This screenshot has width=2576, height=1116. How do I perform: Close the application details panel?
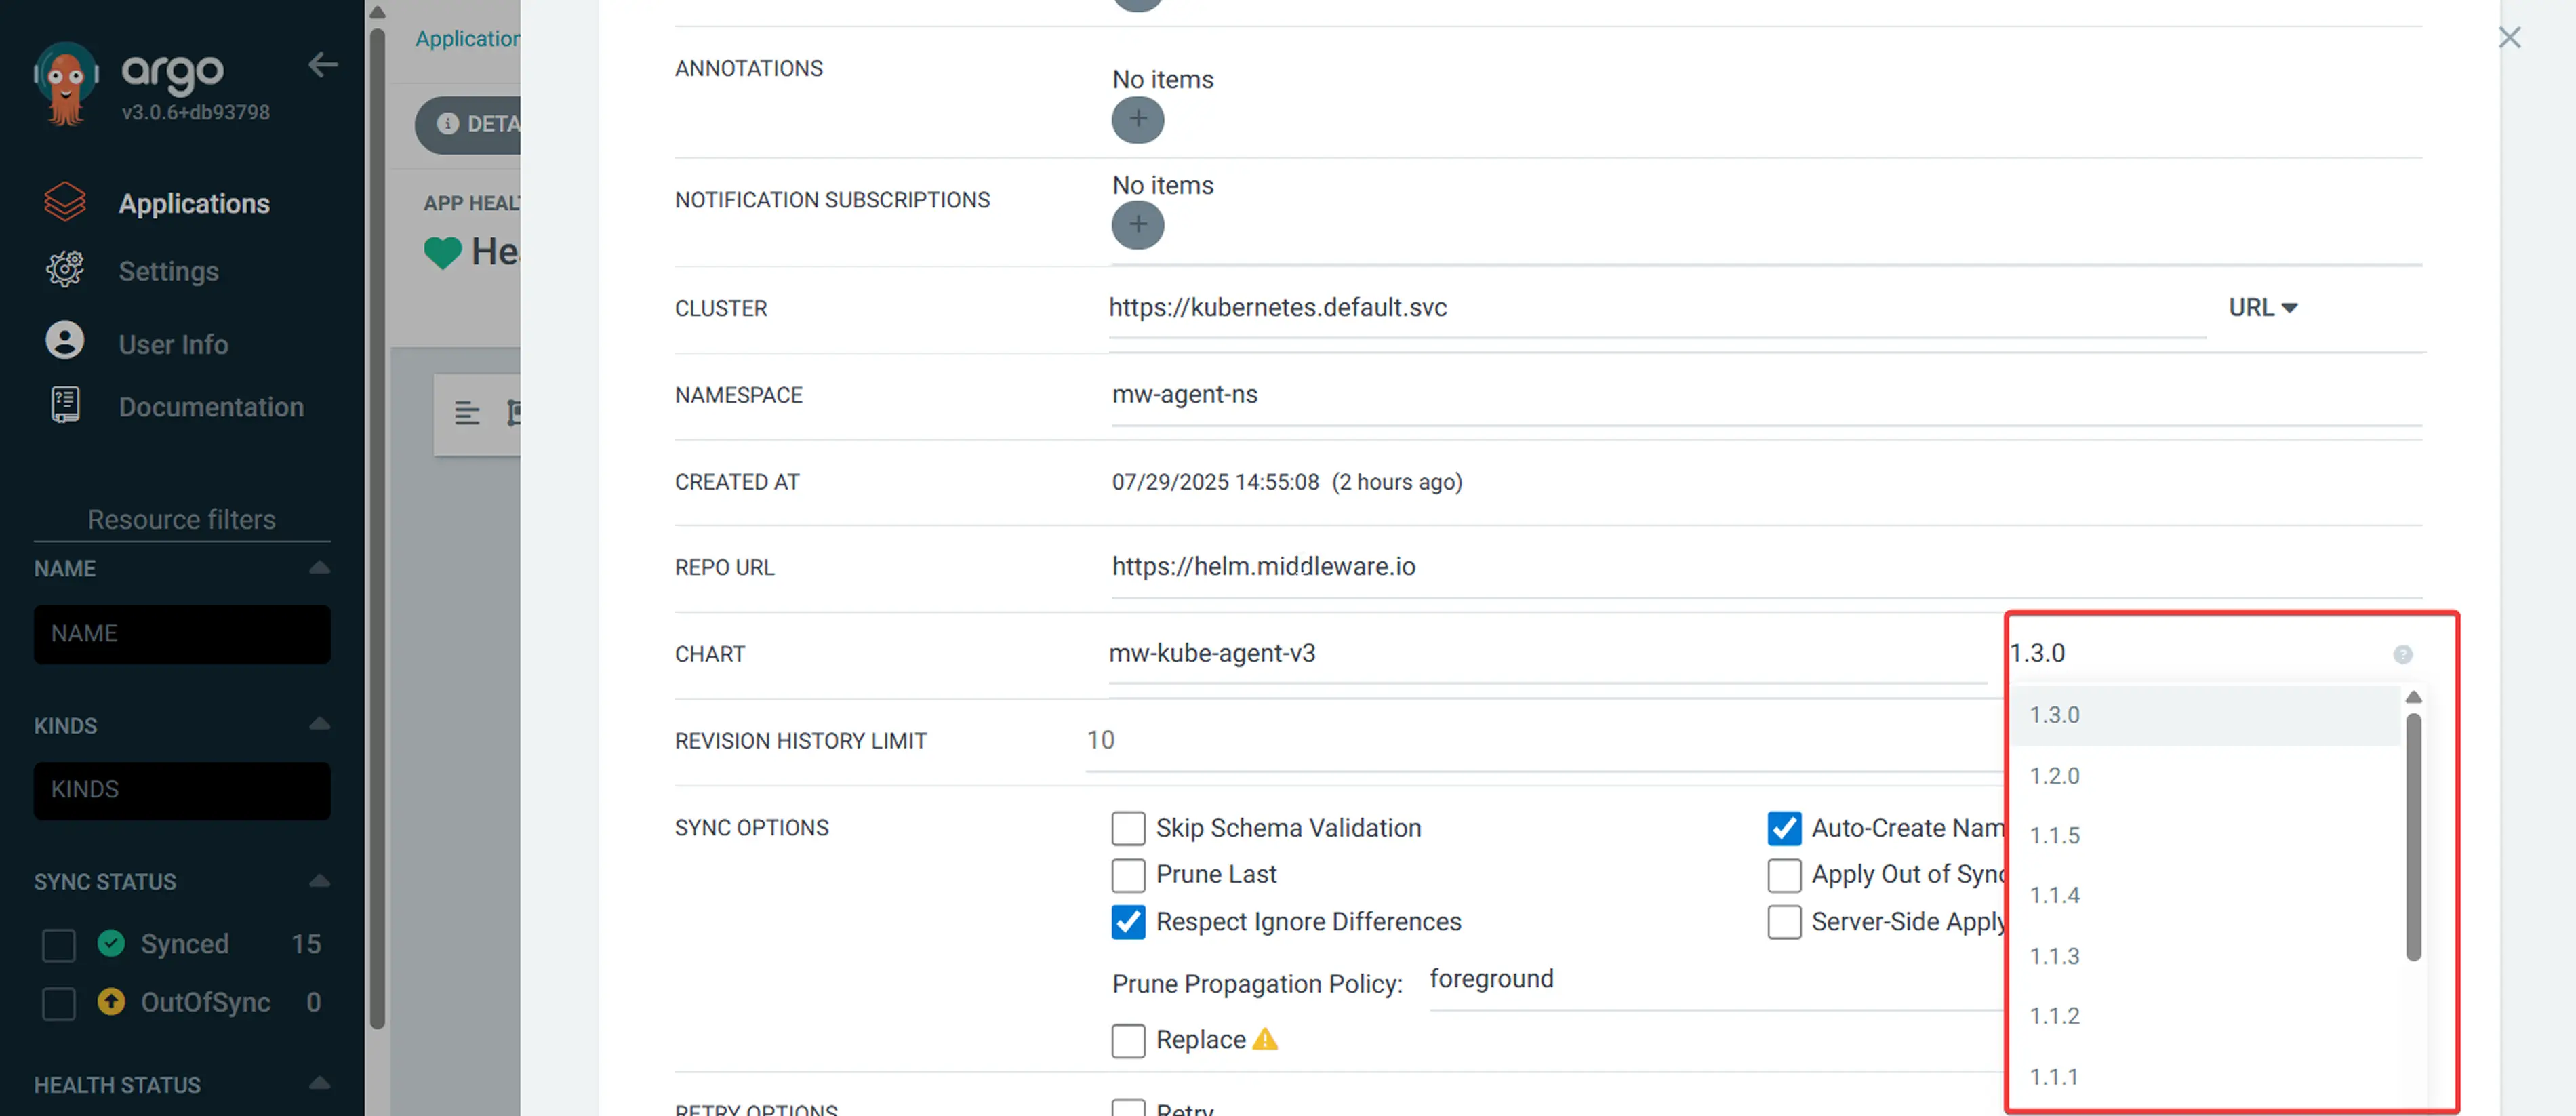coord(2509,38)
